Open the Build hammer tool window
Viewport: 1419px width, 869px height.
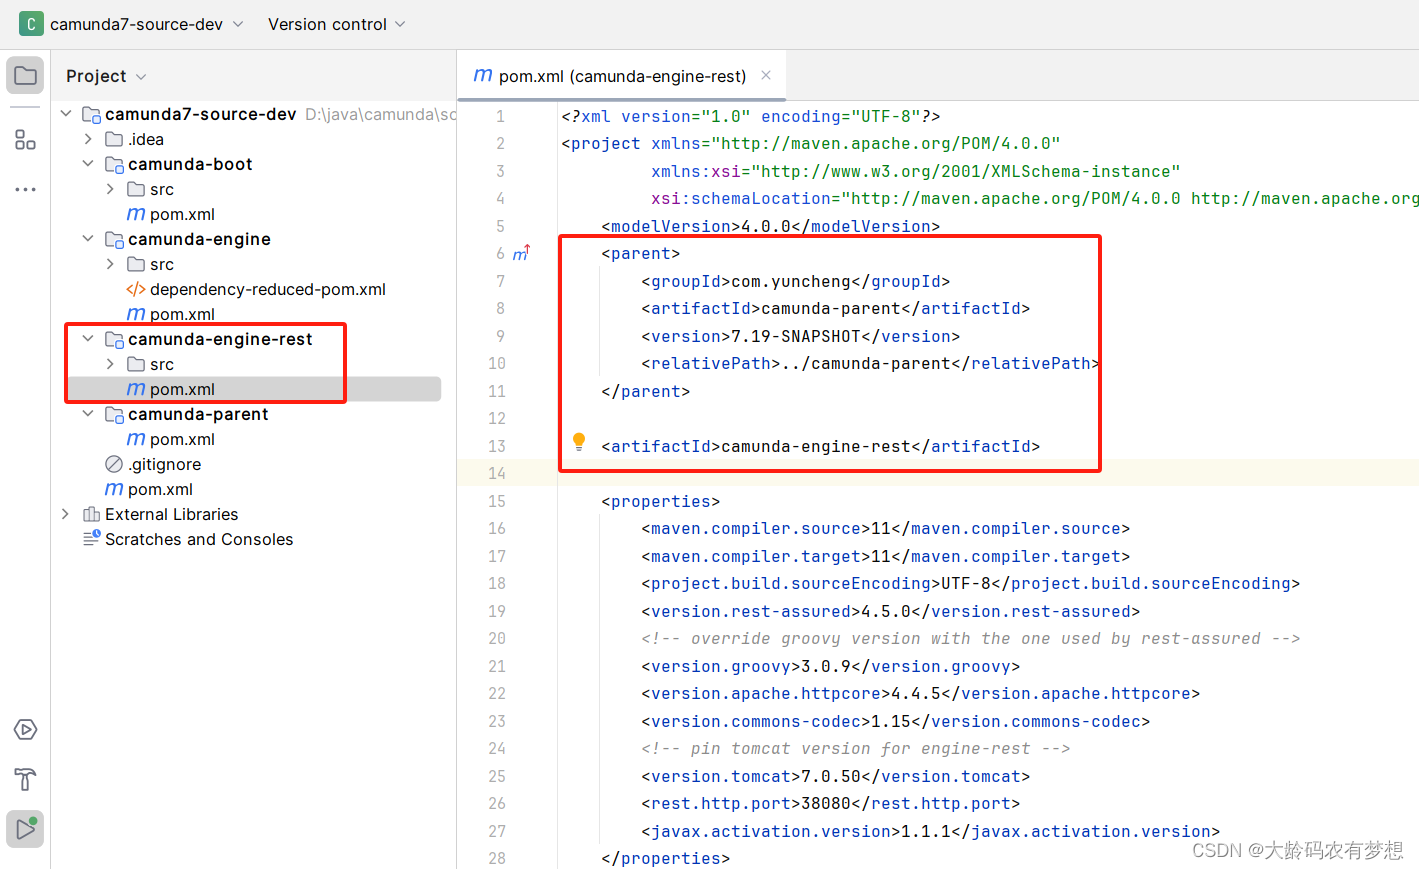25,779
